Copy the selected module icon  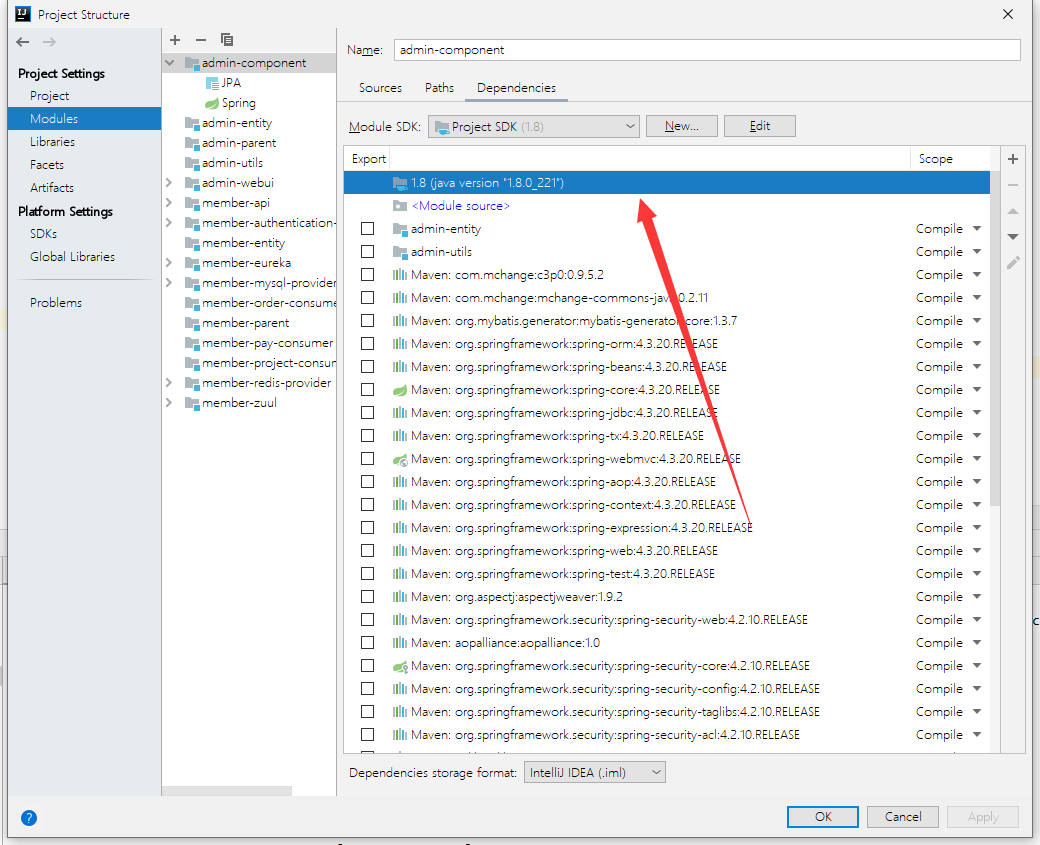(x=227, y=40)
